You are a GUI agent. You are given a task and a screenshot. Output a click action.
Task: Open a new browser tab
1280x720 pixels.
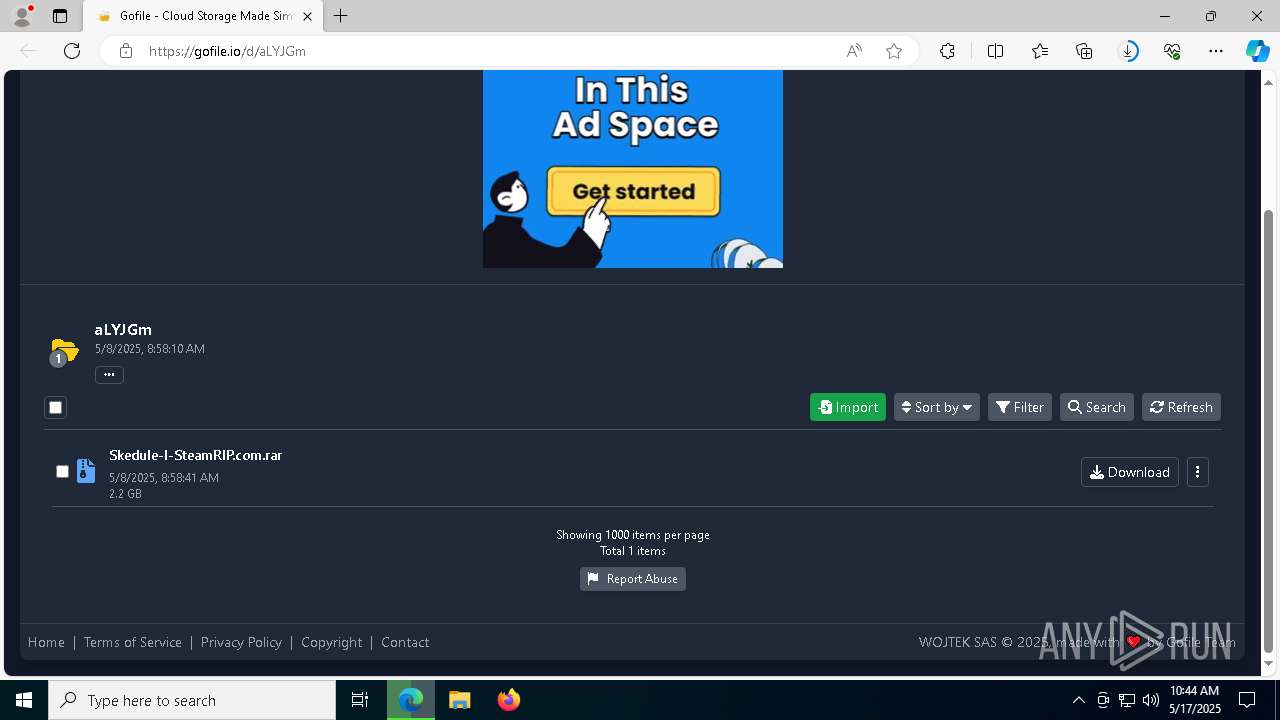[x=341, y=16]
